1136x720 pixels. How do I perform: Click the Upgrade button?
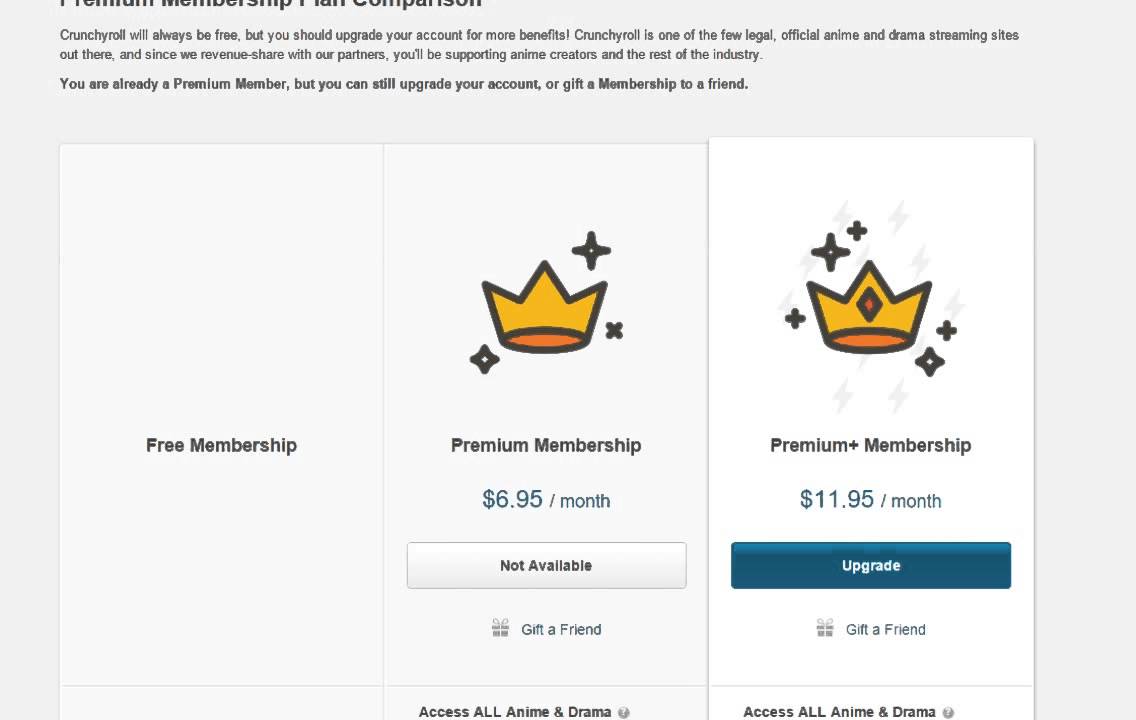[x=871, y=566]
